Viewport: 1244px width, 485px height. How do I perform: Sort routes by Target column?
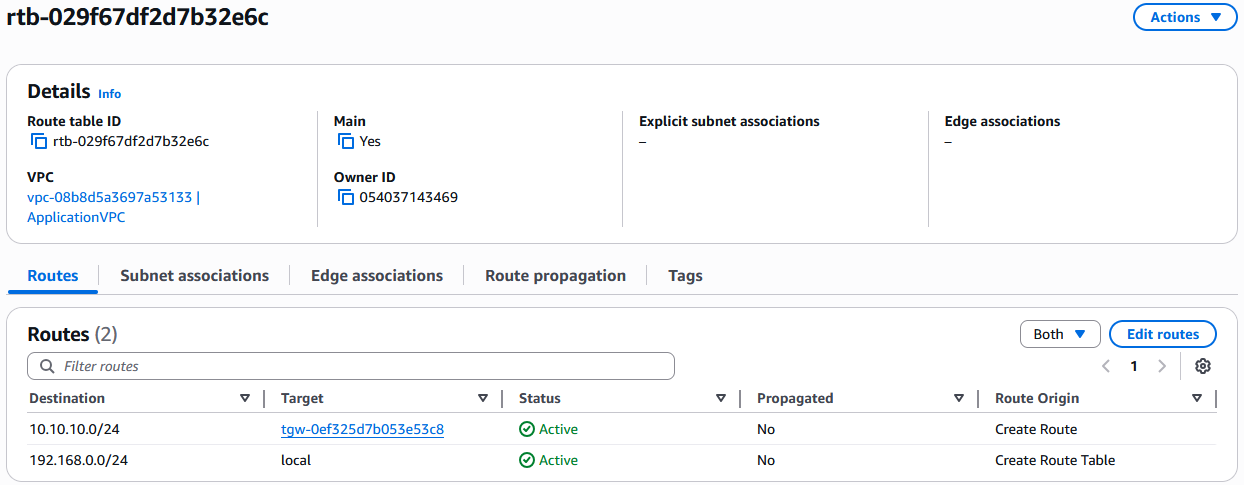pyautogui.click(x=483, y=398)
